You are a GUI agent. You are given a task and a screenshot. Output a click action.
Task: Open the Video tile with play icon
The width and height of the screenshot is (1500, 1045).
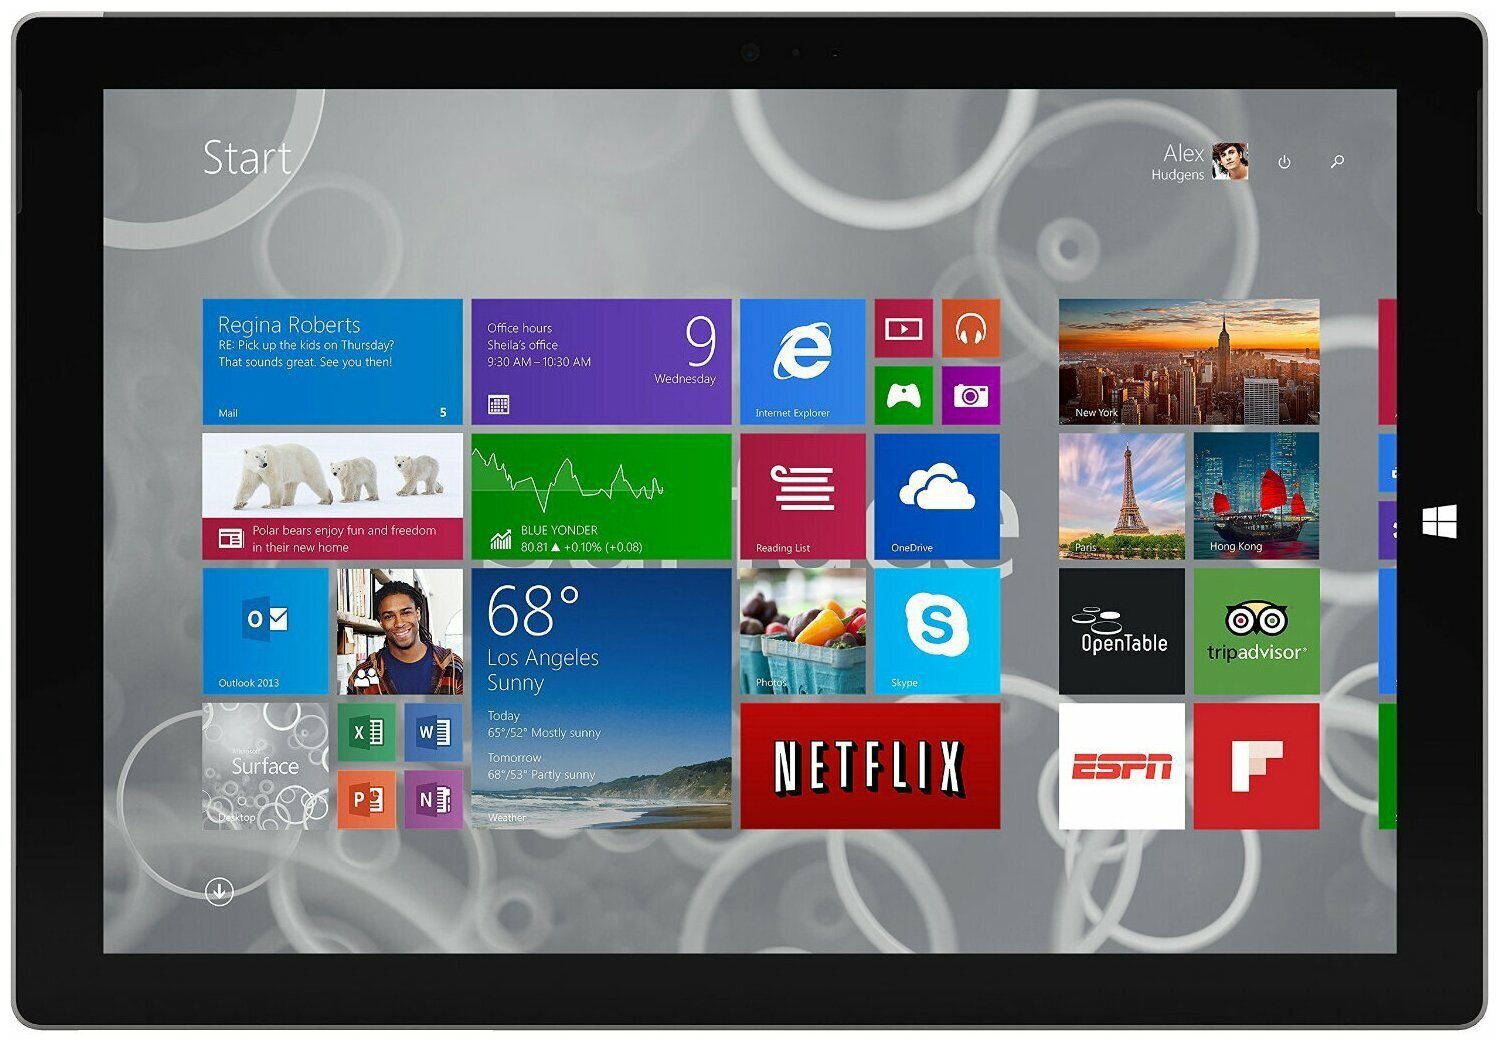pyautogui.click(x=904, y=328)
